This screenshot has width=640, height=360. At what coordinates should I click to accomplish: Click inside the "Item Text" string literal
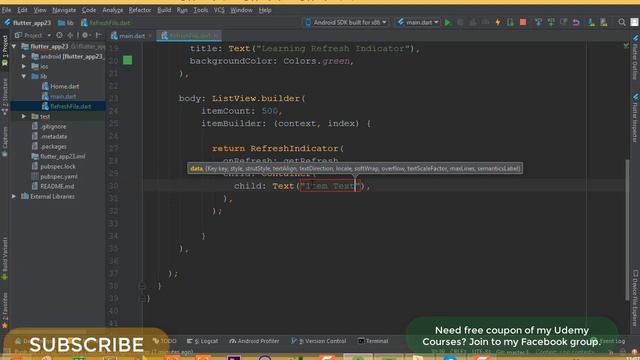coord(330,186)
